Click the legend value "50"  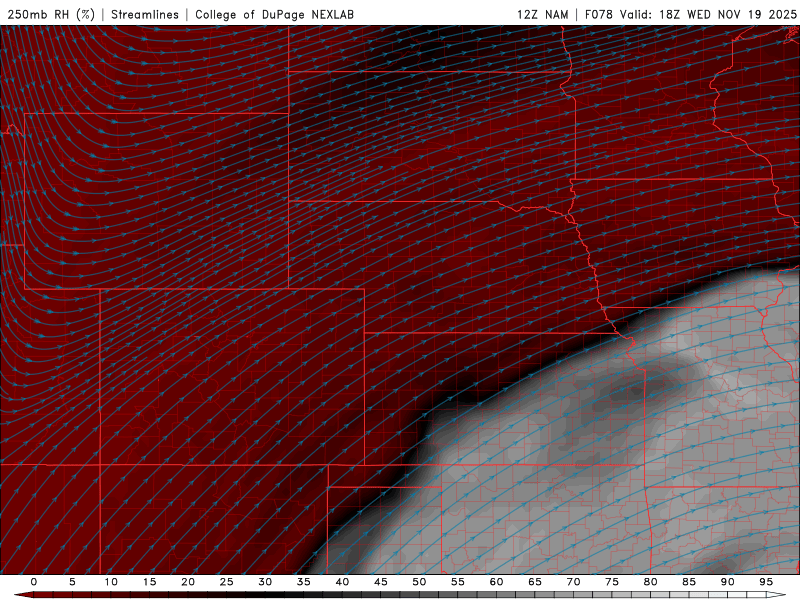419,582
